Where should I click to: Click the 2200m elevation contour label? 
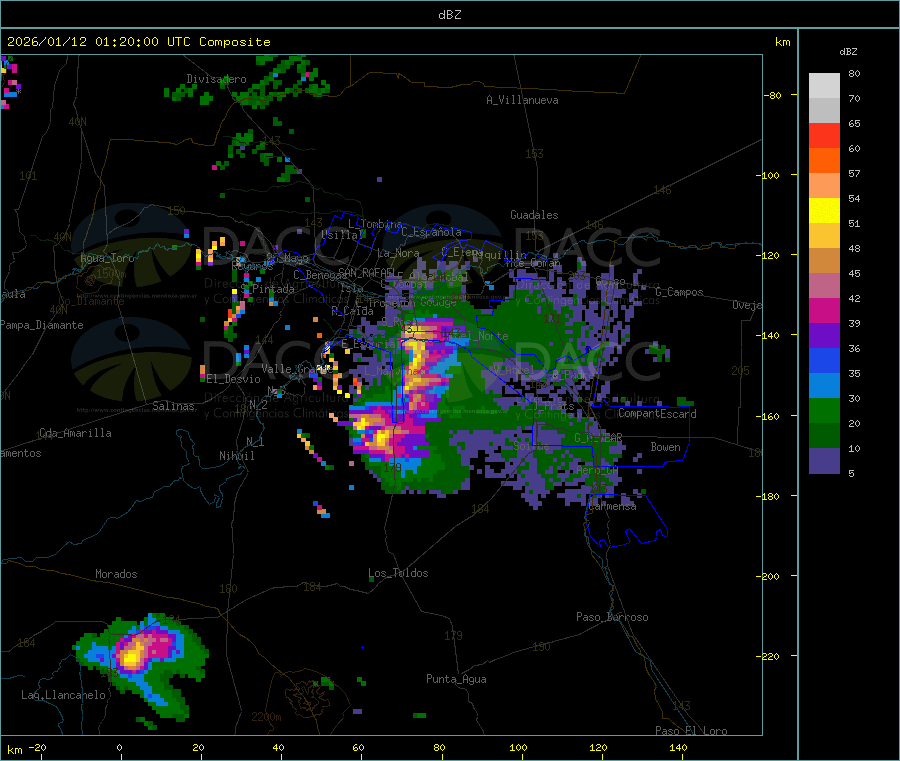pos(266,717)
